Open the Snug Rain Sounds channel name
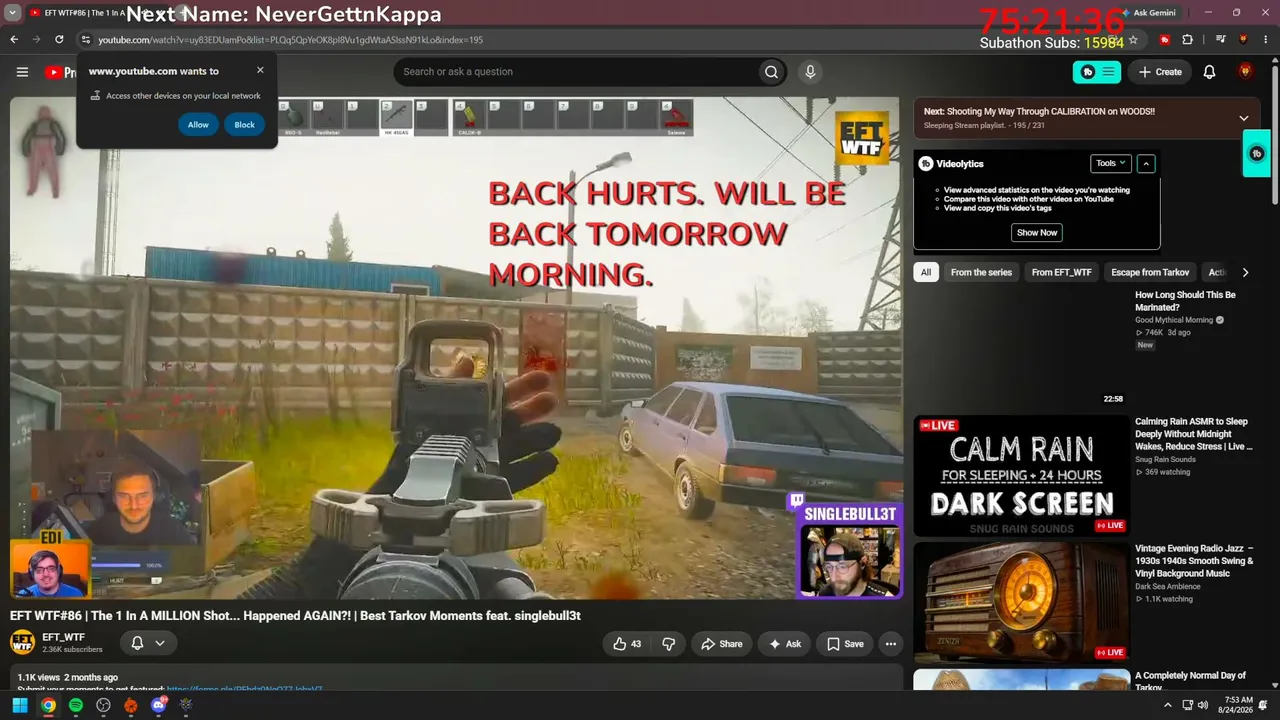Viewport: 1280px width, 720px height. 1165,460
